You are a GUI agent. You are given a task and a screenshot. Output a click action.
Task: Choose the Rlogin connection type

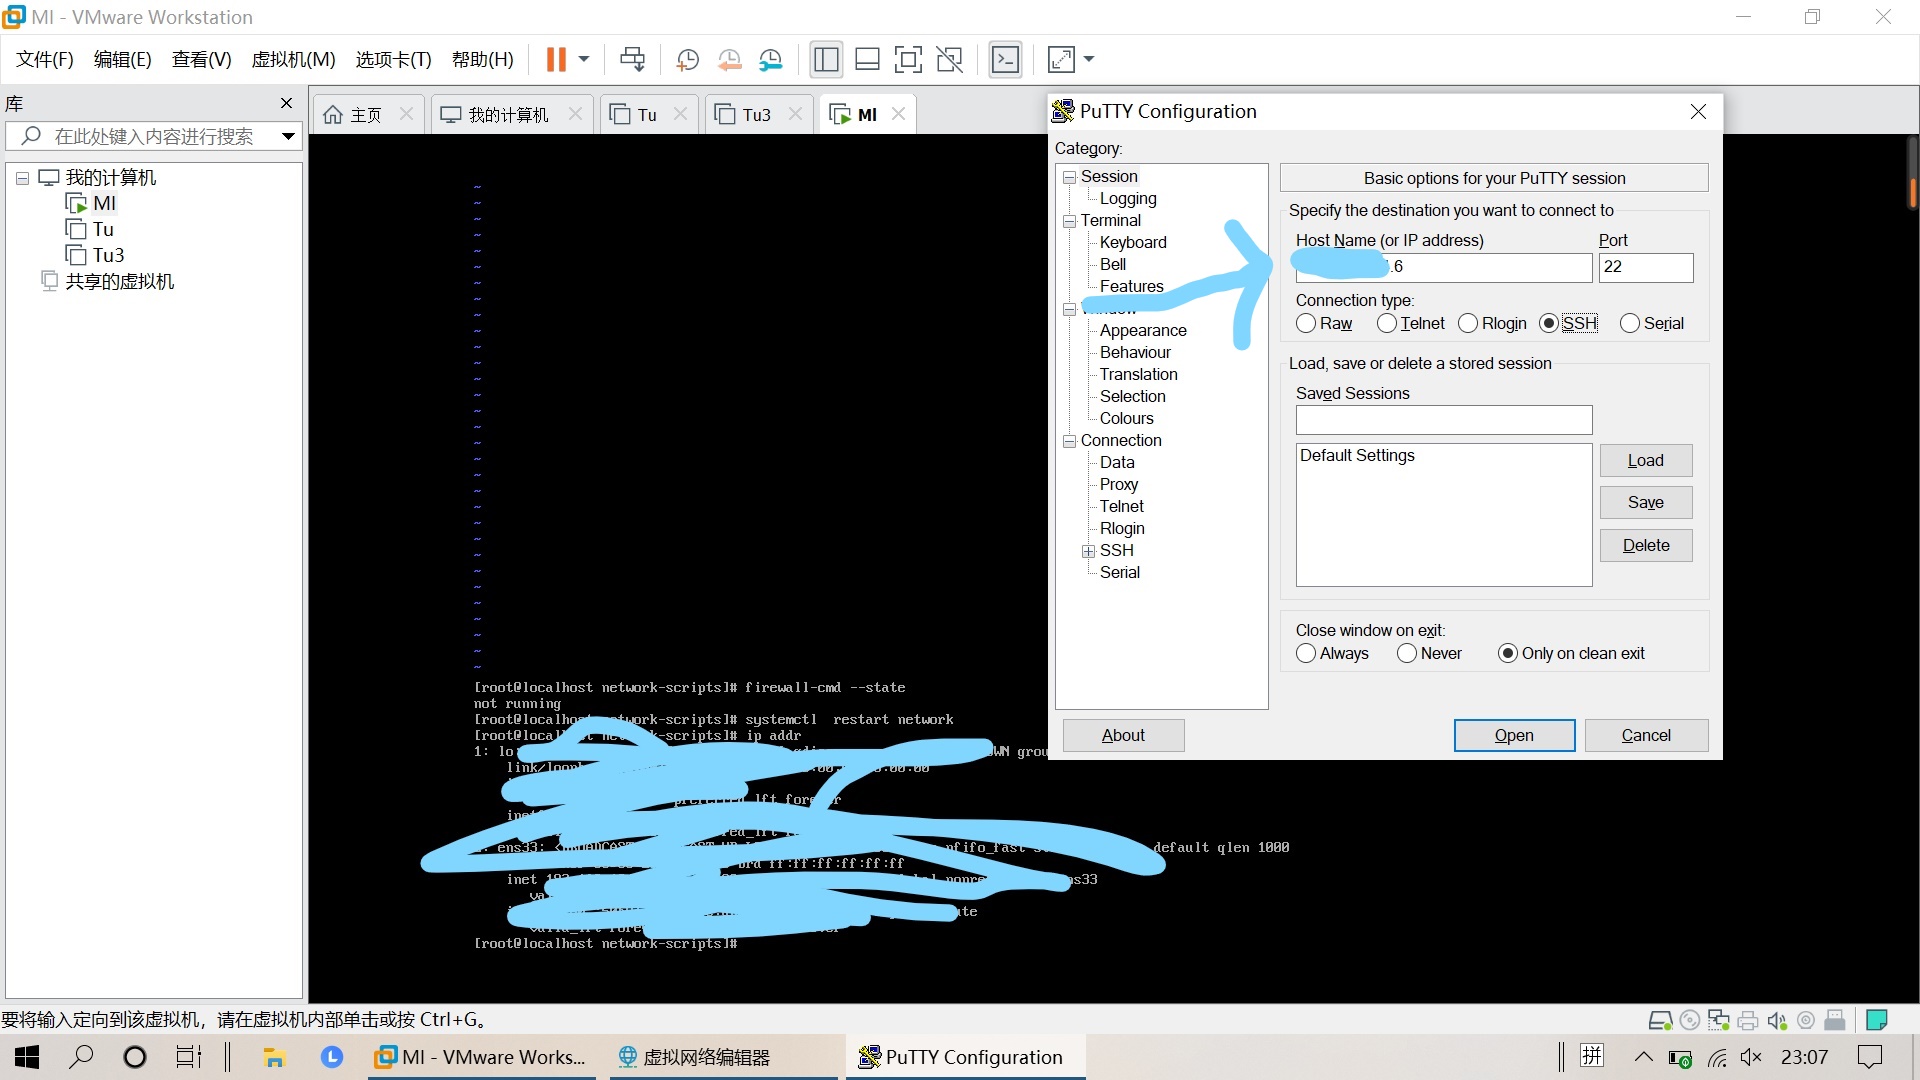click(x=1492, y=323)
